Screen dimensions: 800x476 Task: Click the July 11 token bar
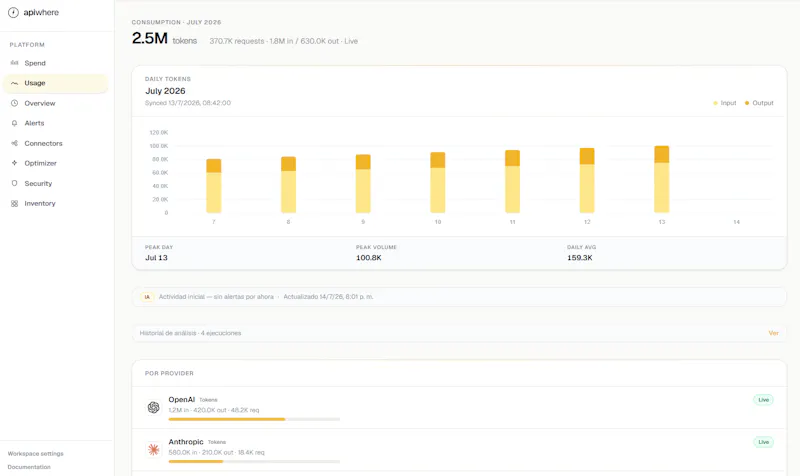(512, 182)
